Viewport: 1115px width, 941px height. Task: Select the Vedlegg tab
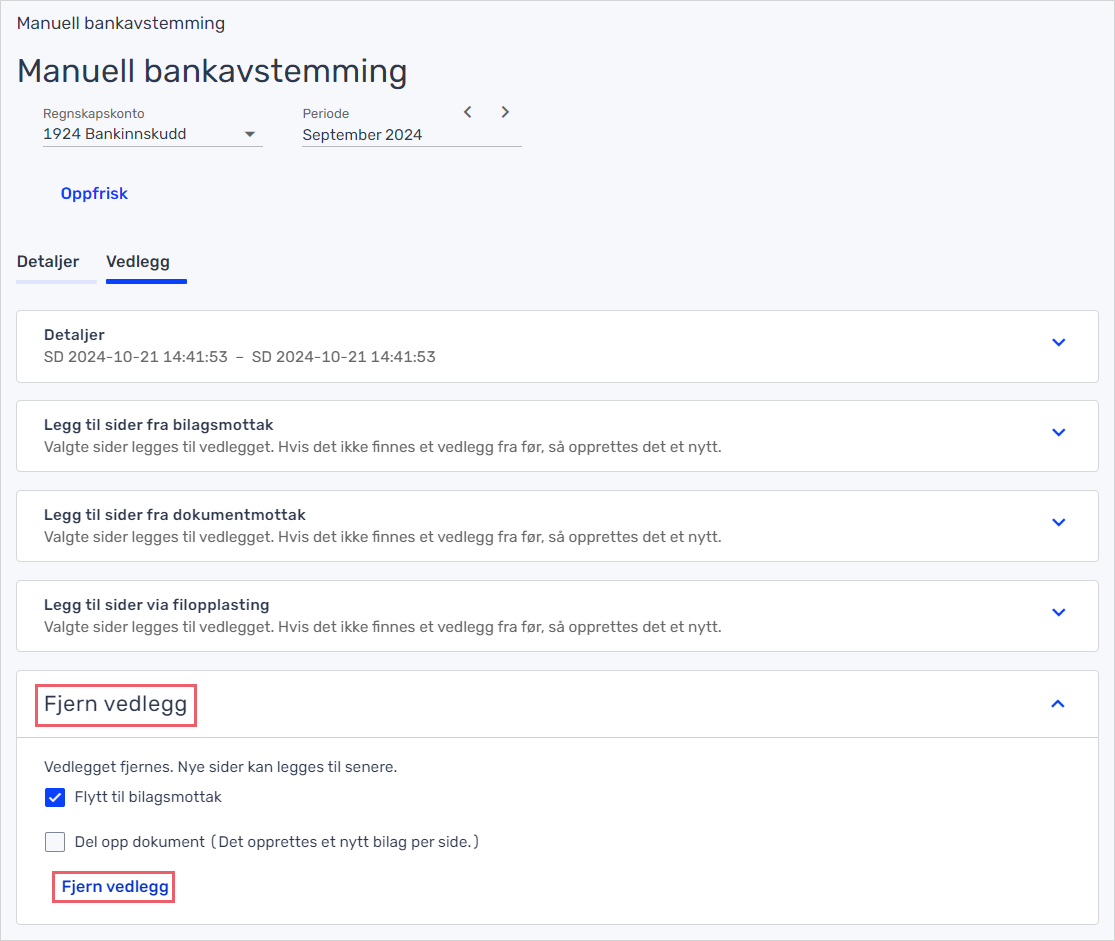(x=138, y=262)
